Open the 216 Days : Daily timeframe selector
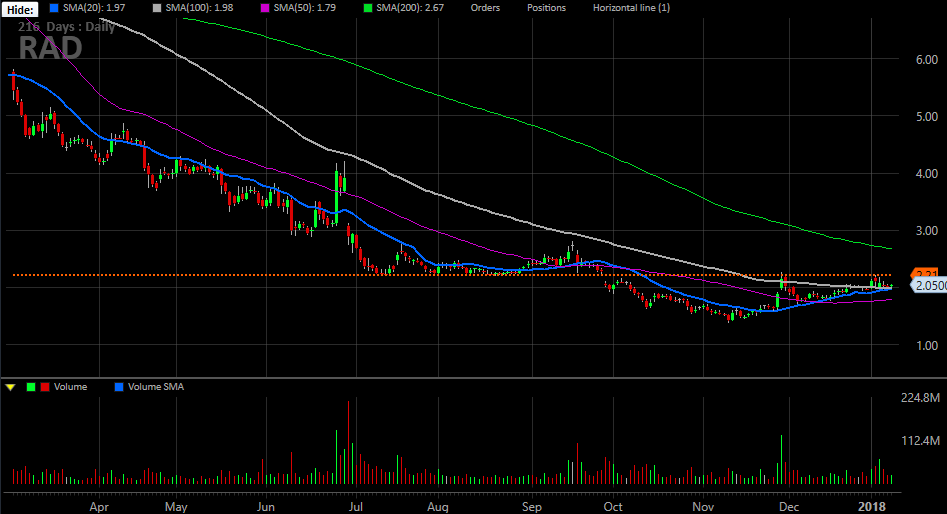The image size is (947, 514). (66, 27)
